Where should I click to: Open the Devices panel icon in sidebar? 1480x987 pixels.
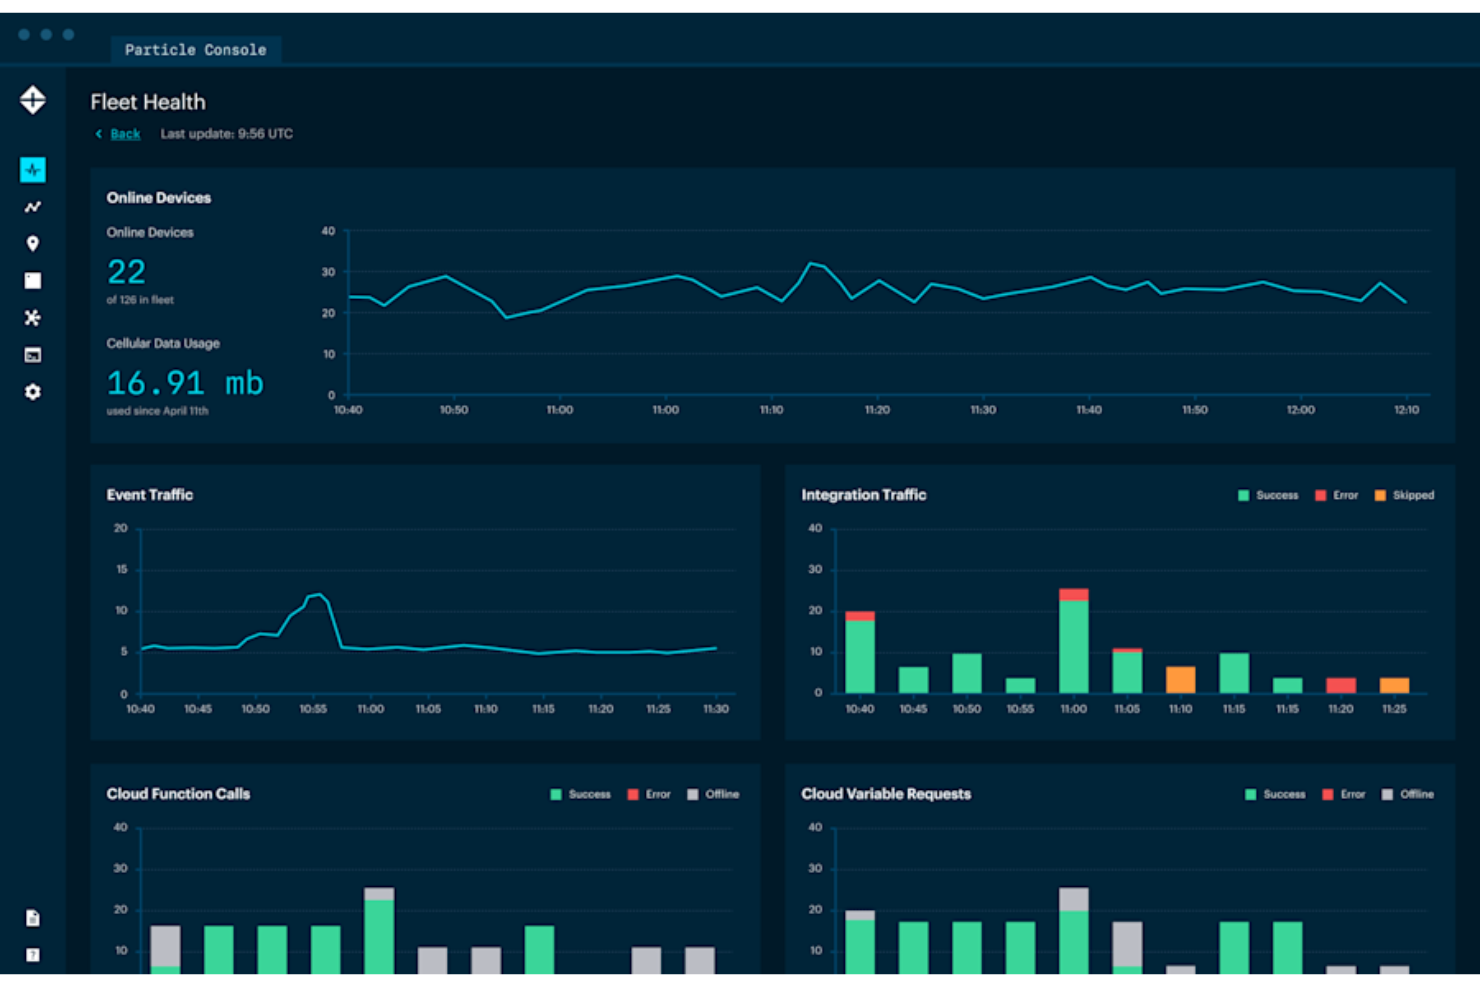pos(33,280)
